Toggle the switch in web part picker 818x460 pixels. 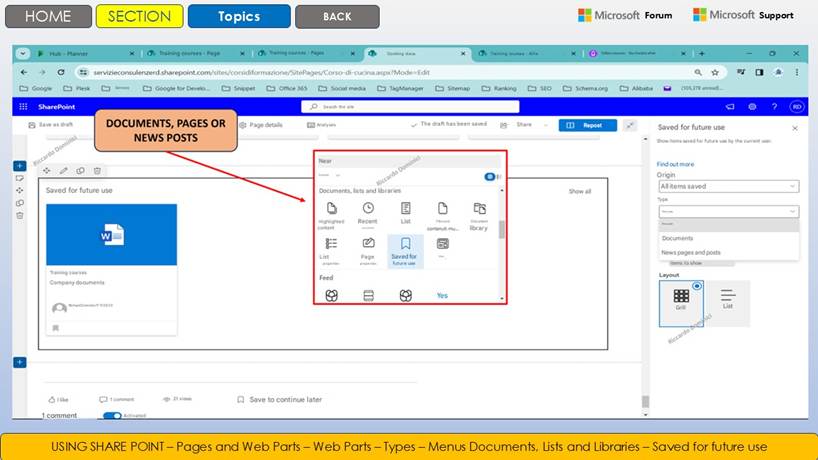pyautogui.click(x=490, y=177)
